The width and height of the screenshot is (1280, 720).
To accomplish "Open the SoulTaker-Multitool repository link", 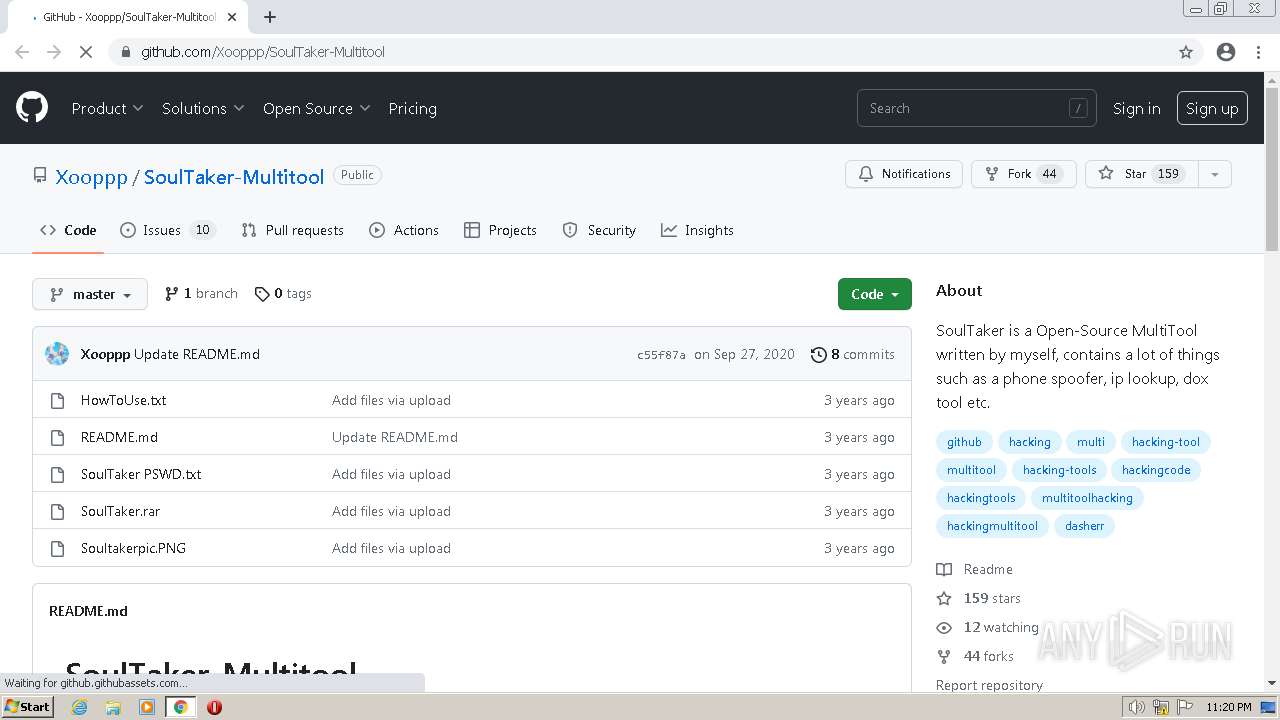I will [x=234, y=177].
